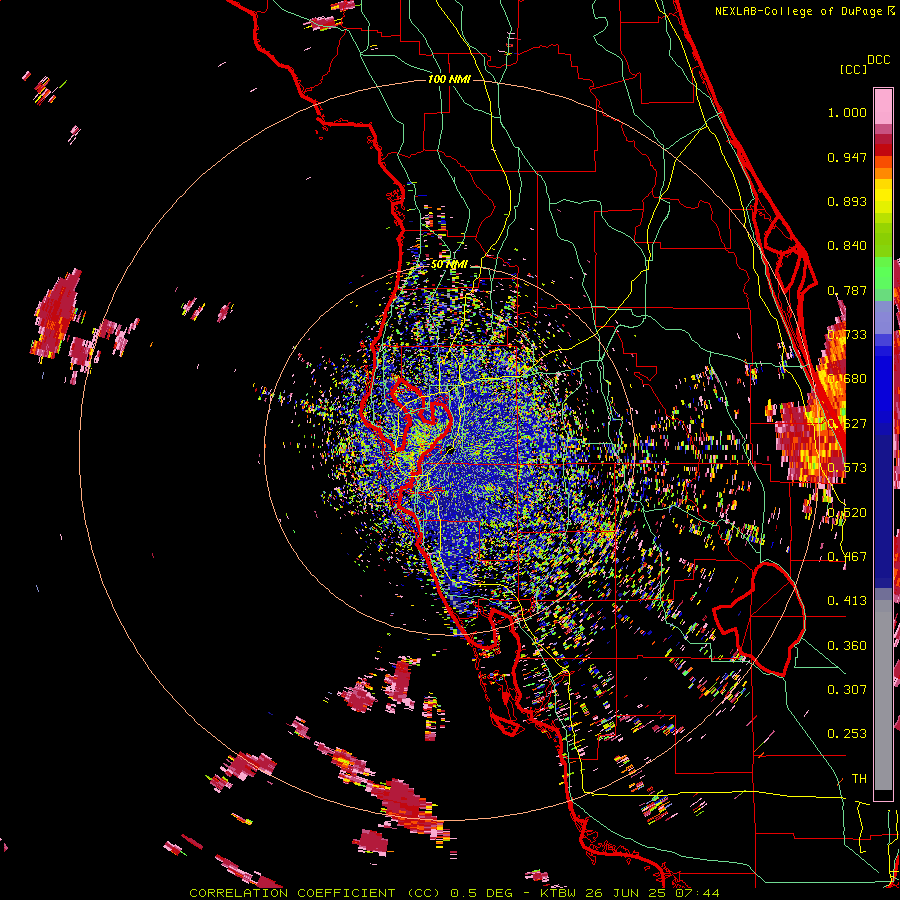Click the [CC] unit label near the legend

click(854, 69)
